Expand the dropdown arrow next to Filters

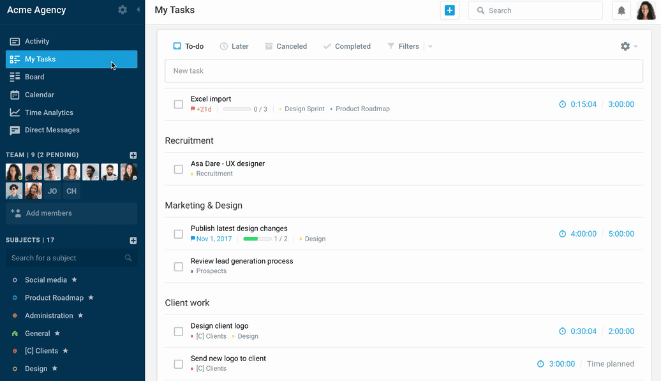tap(430, 46)
